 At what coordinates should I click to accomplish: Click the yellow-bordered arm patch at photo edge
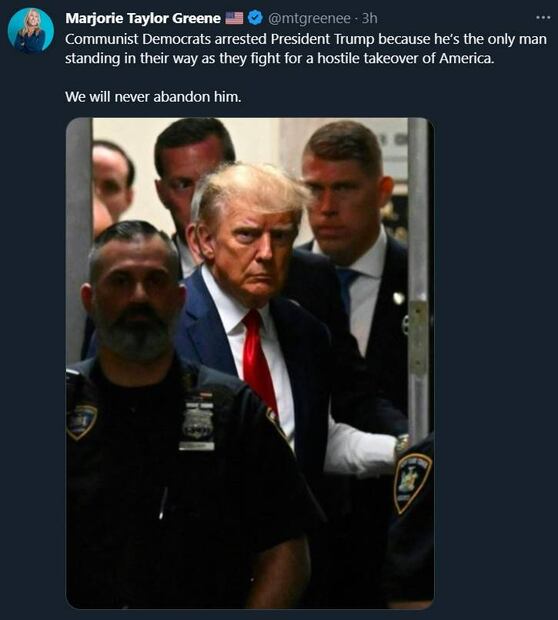pos(412,482)
